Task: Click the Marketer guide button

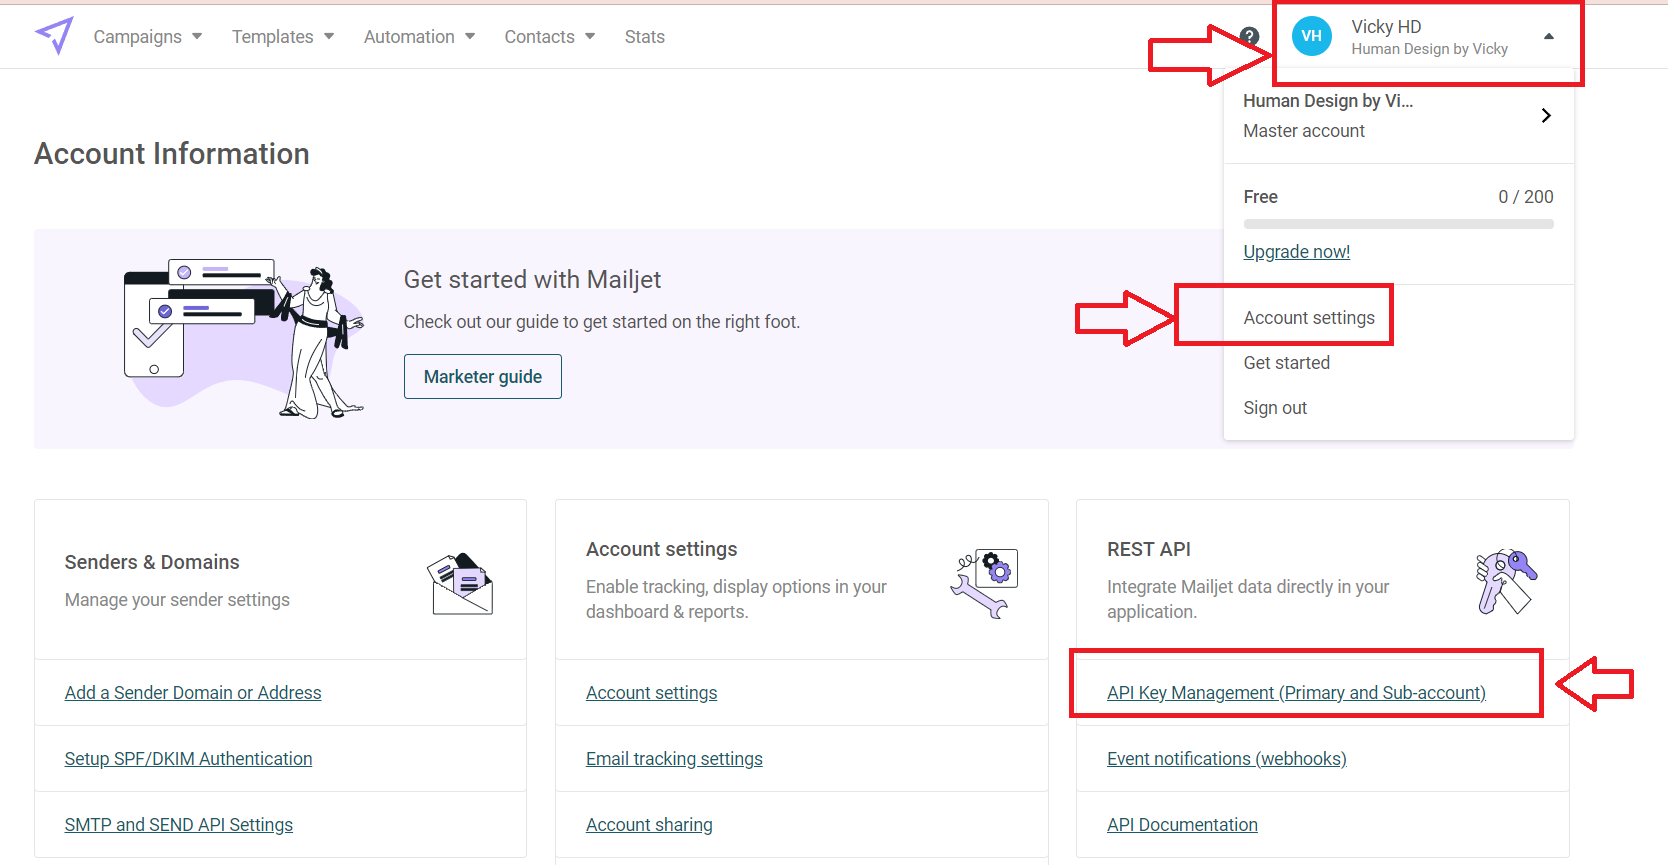Action: pyautogui.click(x=483, y=376)
